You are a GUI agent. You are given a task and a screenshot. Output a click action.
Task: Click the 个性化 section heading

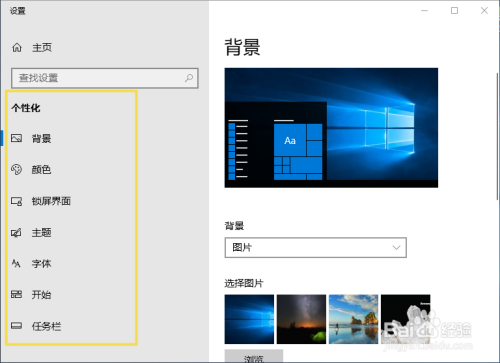coord(26,108)
